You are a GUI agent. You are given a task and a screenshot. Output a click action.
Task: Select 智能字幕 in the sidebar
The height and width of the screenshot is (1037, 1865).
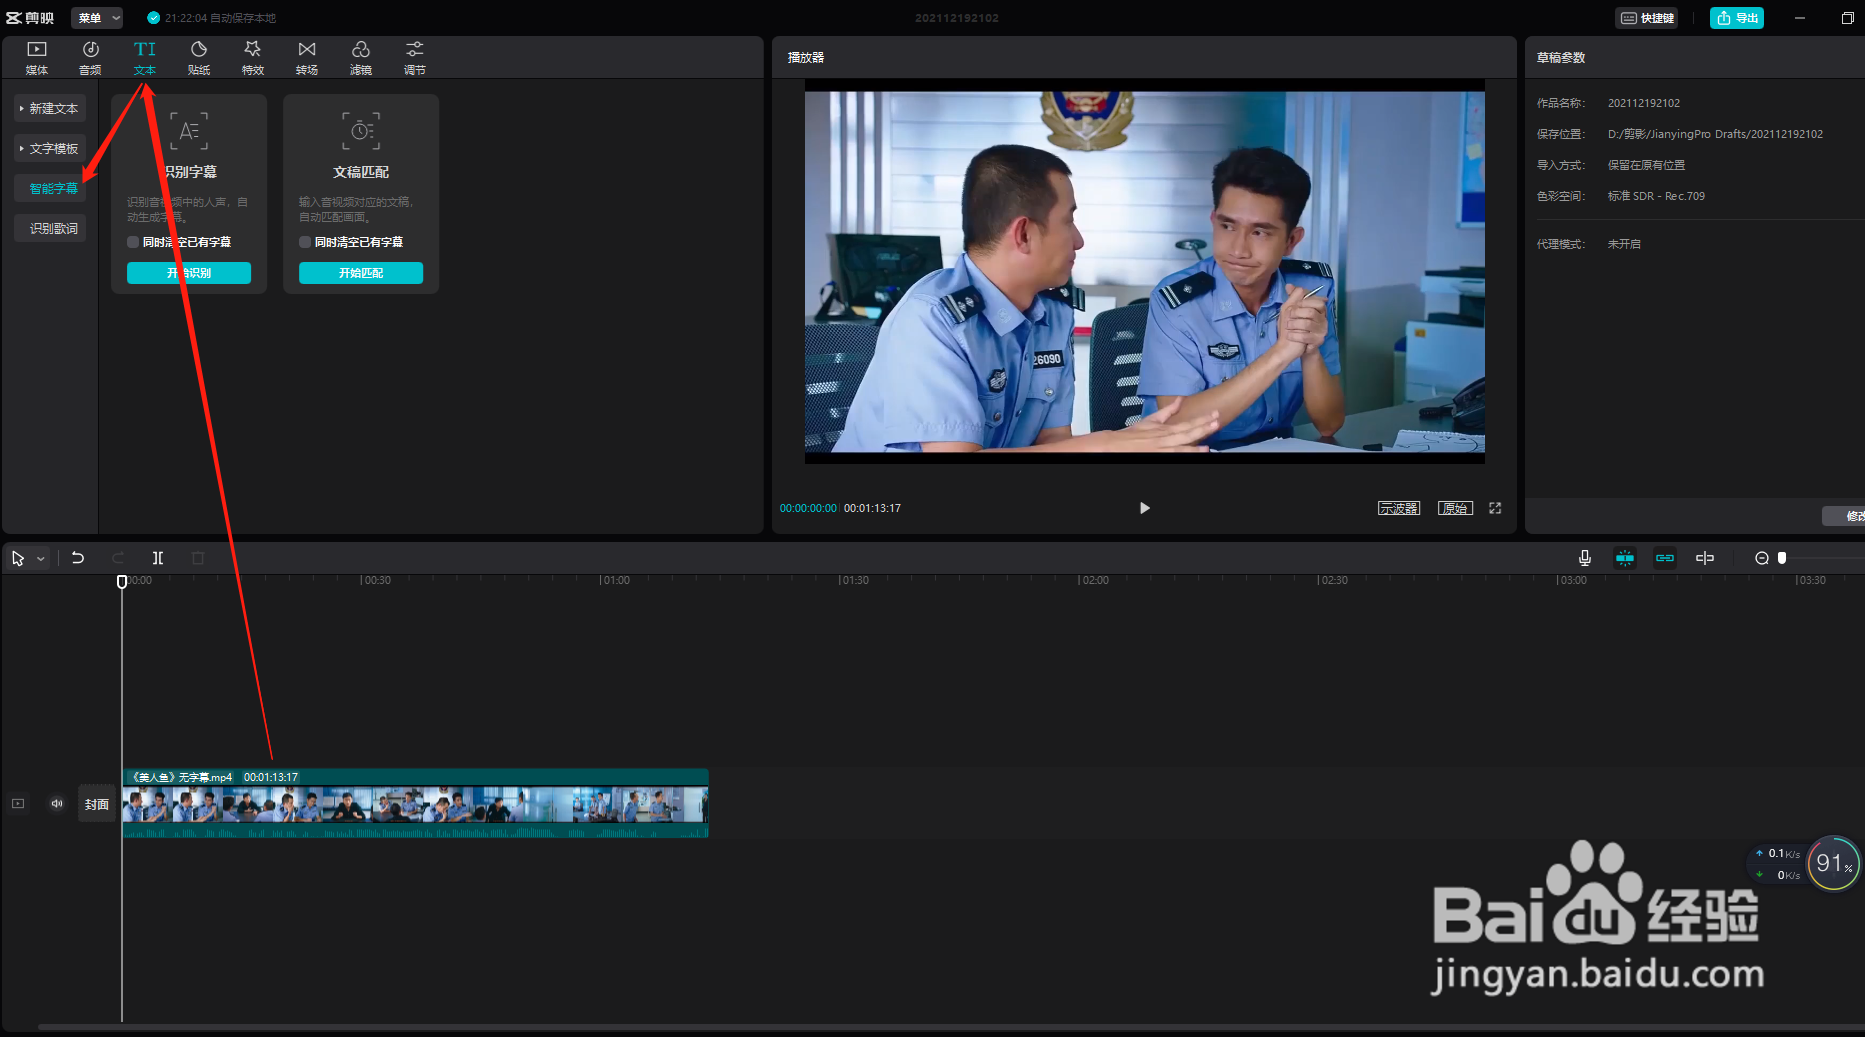[50, 188]
